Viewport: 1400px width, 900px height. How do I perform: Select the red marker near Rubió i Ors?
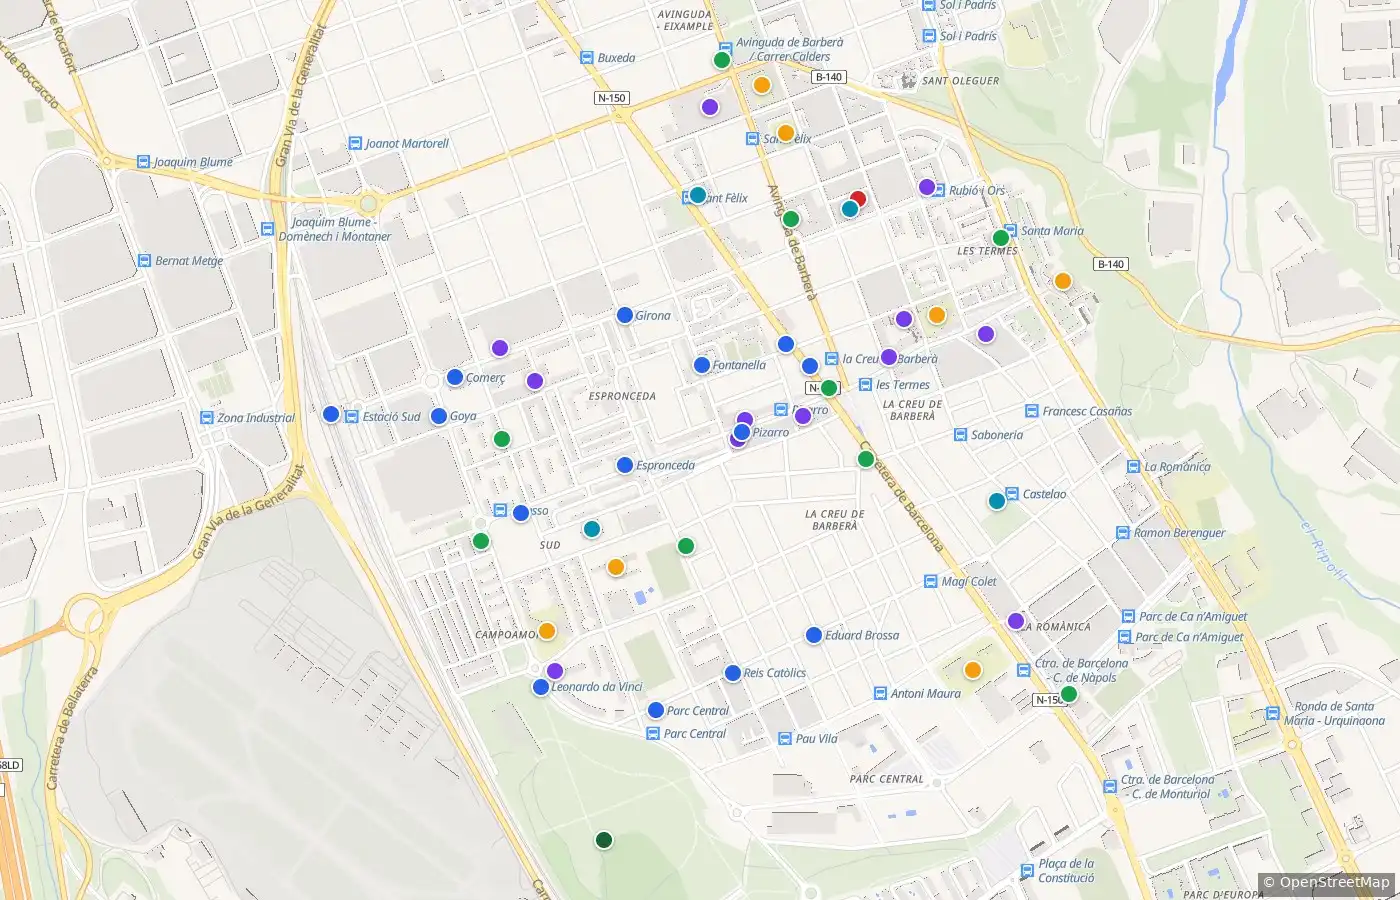tap(858, 199)
